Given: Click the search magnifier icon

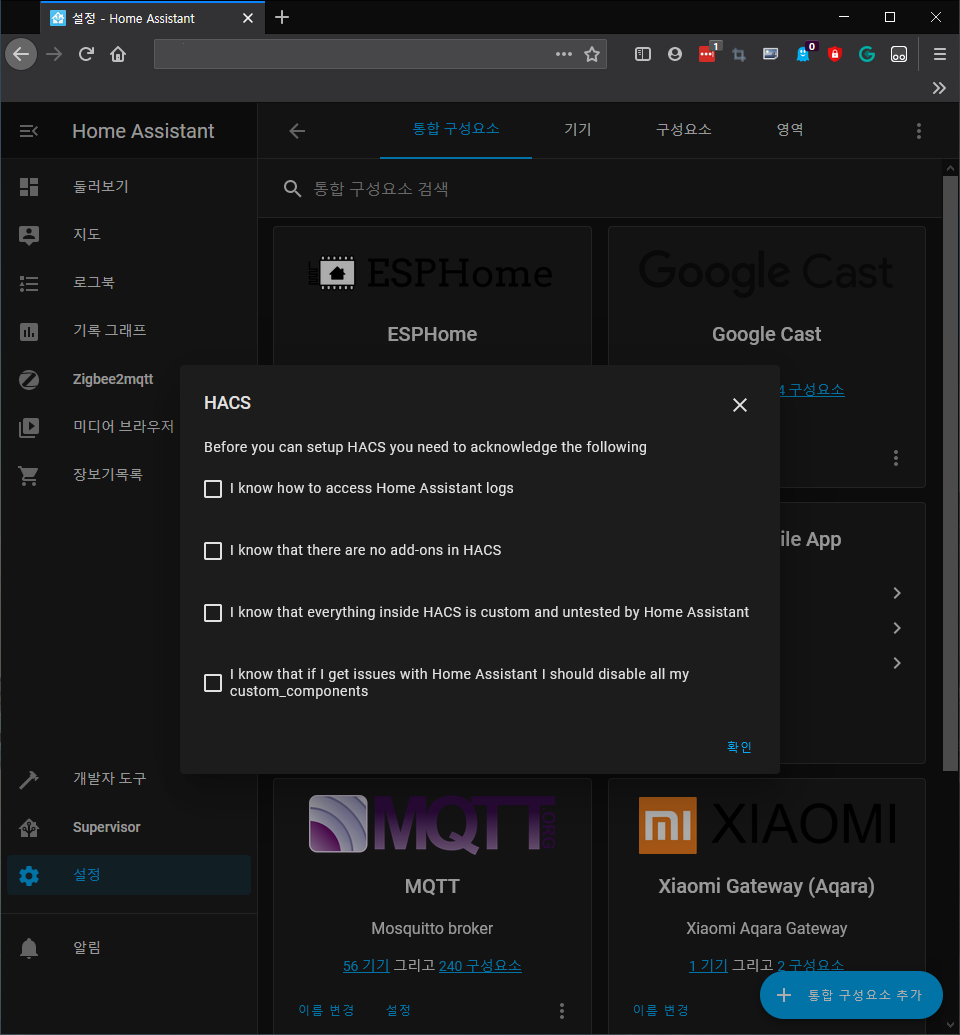Looking at the screenshot, I should click(292, 189).
